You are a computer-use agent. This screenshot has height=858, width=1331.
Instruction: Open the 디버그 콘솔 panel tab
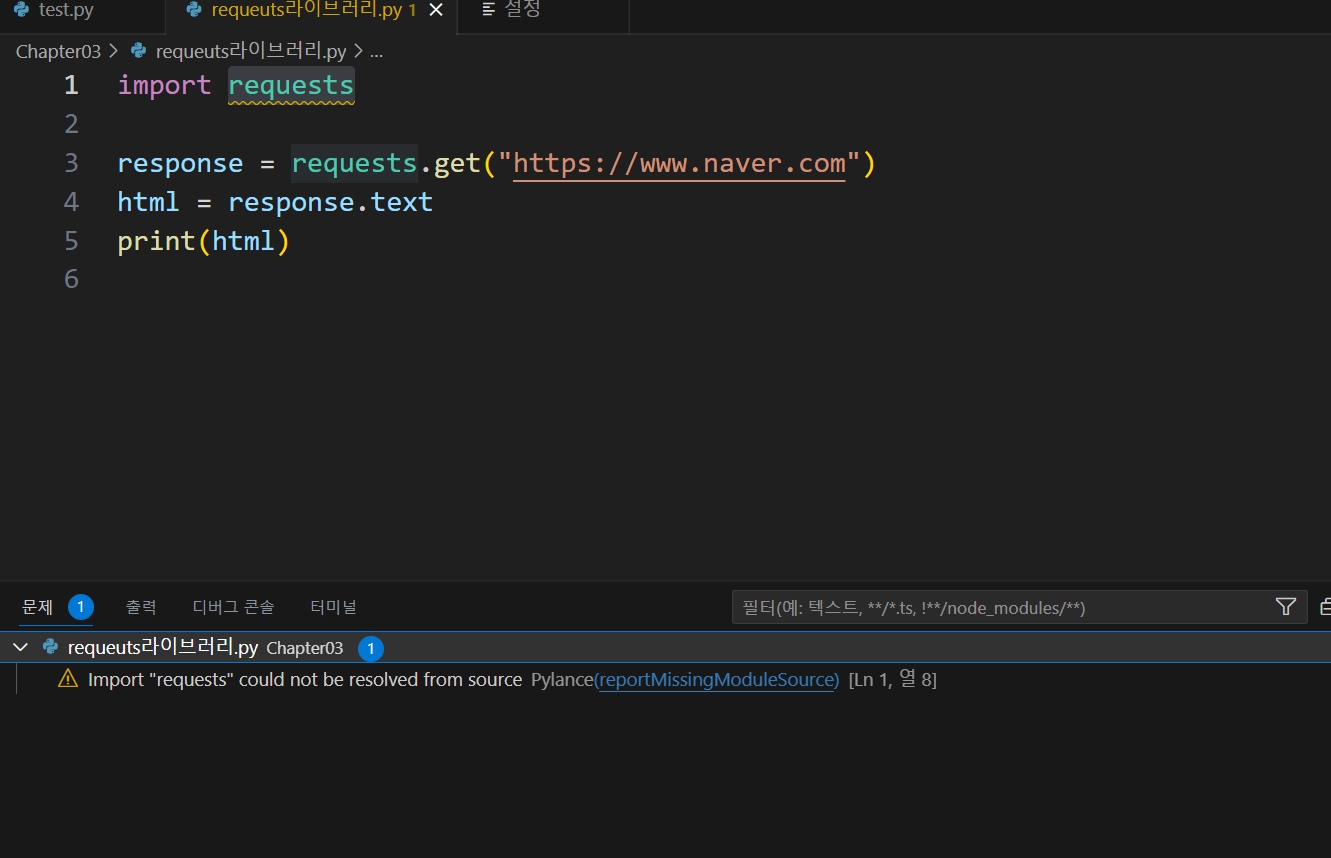[x=233, y=607]
